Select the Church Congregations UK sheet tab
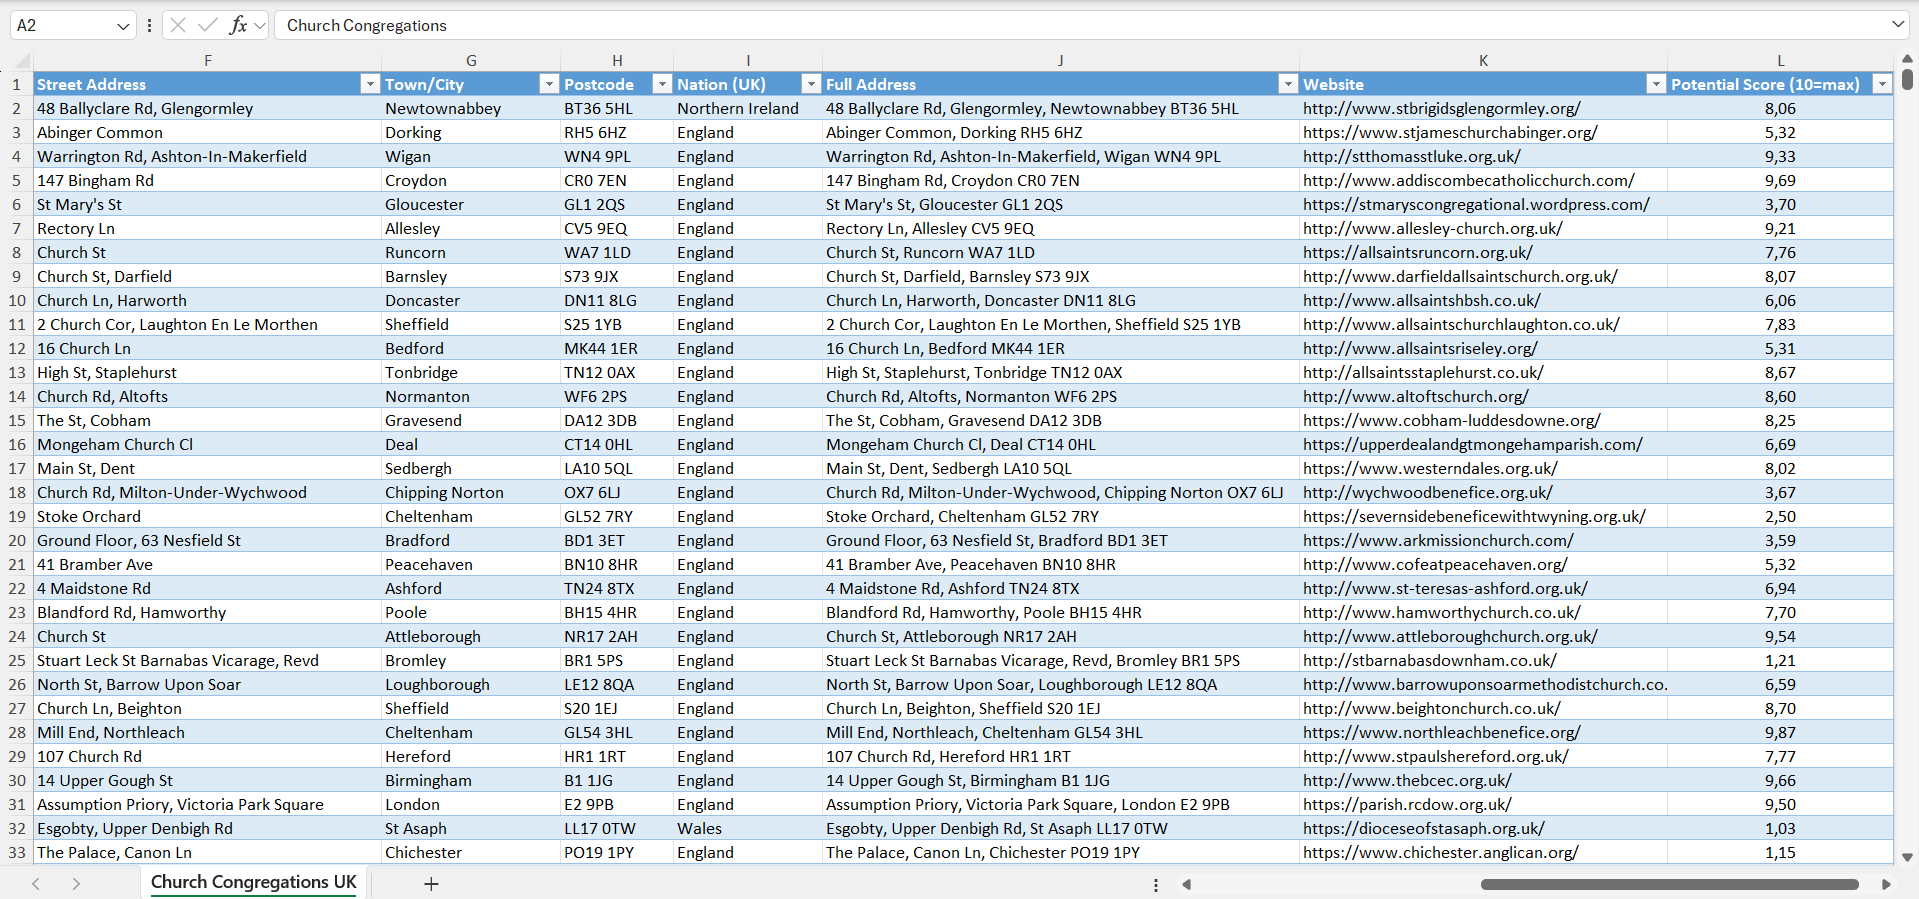Image resolution: width=1919 pixels, height=899 pixels. click(254, 882)
